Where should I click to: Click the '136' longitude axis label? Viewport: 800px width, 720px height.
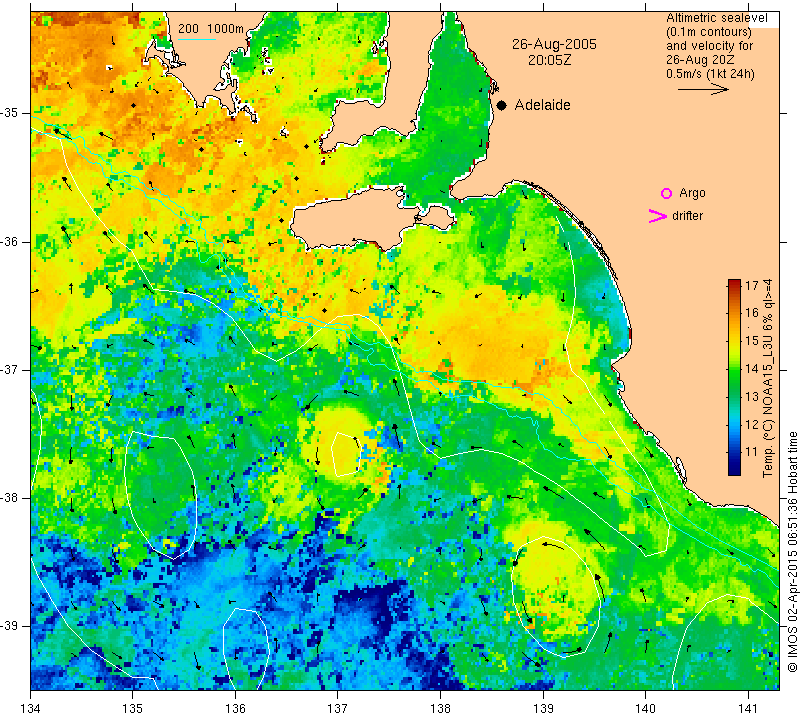[235, 709]
